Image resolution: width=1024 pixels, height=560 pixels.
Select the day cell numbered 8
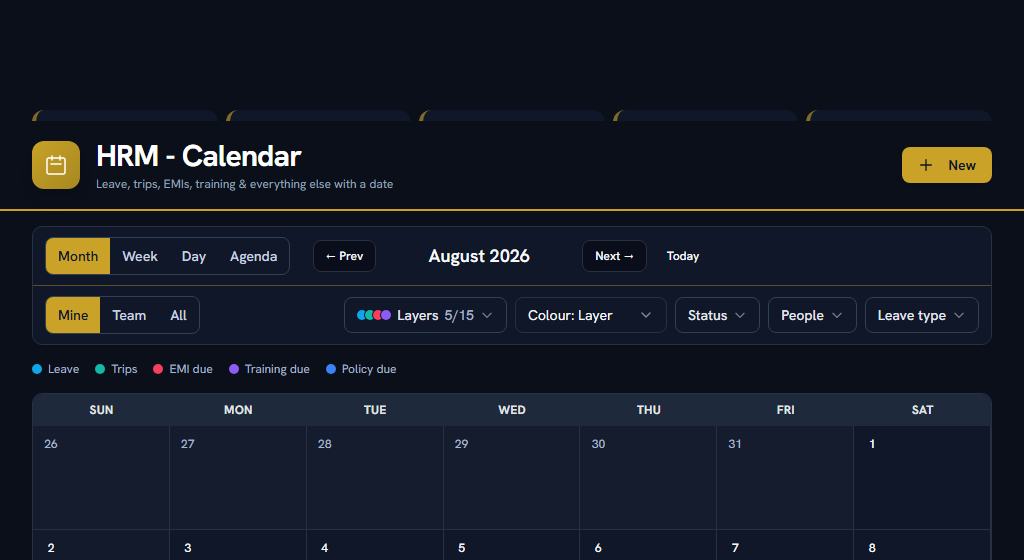(x=922, y=546)
